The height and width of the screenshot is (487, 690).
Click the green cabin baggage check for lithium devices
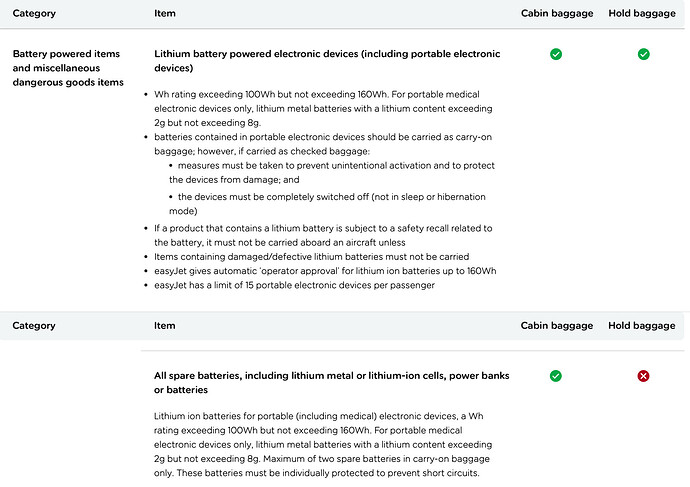[556, 54]
